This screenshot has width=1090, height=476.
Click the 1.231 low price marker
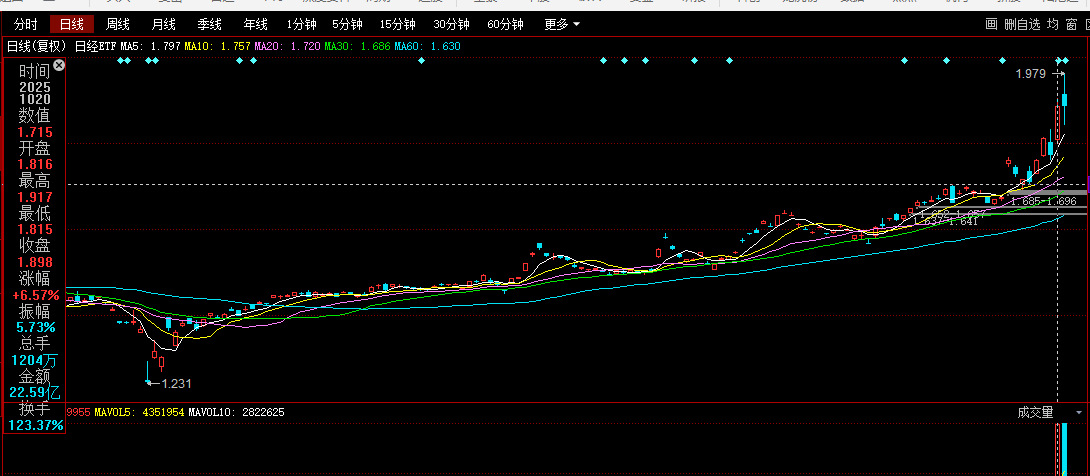click(x=175, y=383)
